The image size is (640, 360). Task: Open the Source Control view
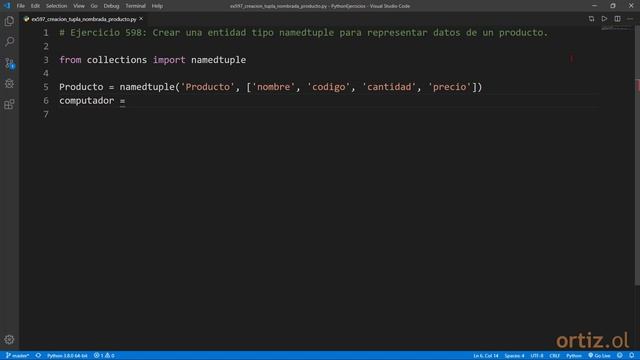[x=9, y=63]
